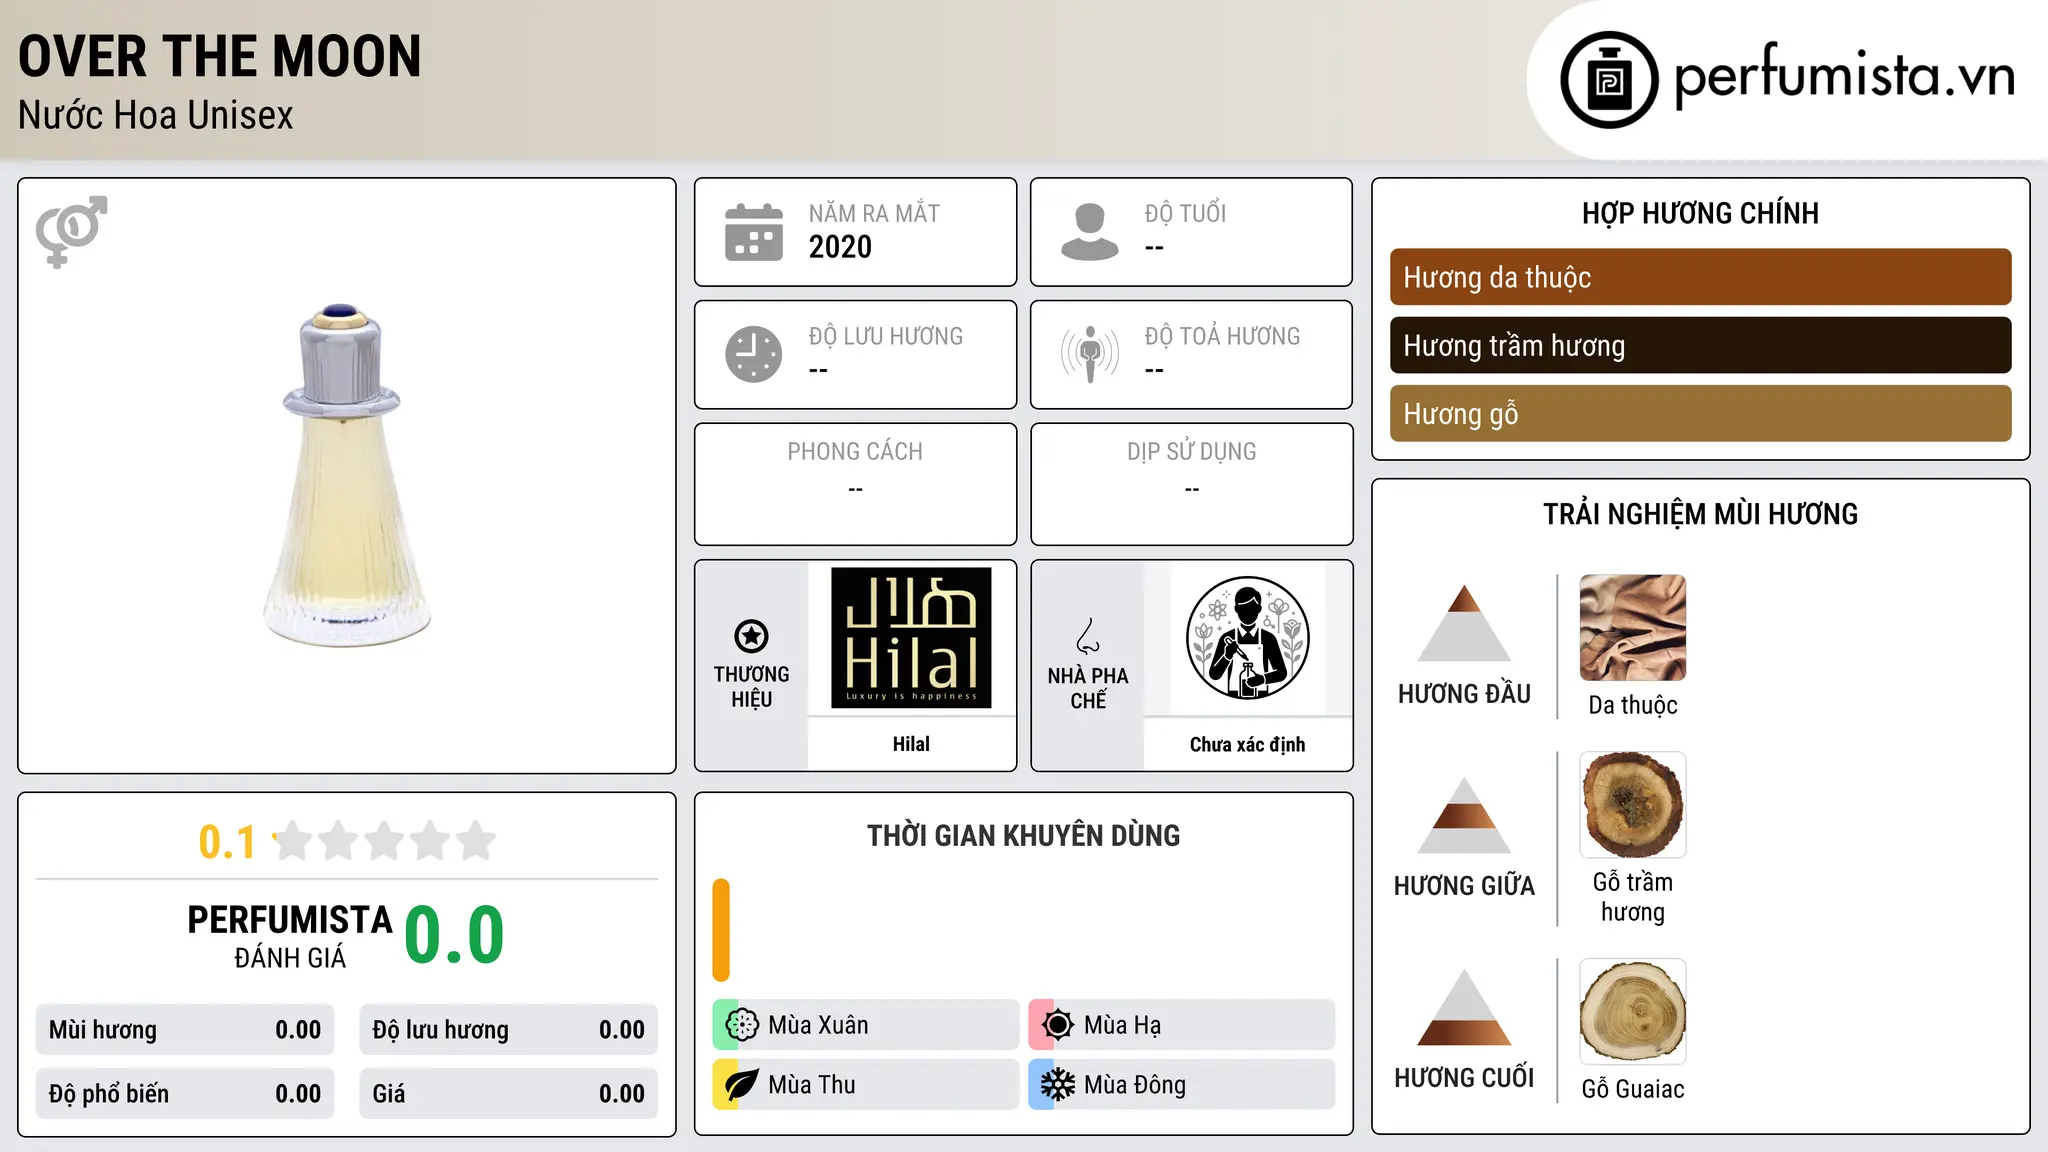
Task: Open the perfumer illustration thumbnail
Action: pos(1247,638)
